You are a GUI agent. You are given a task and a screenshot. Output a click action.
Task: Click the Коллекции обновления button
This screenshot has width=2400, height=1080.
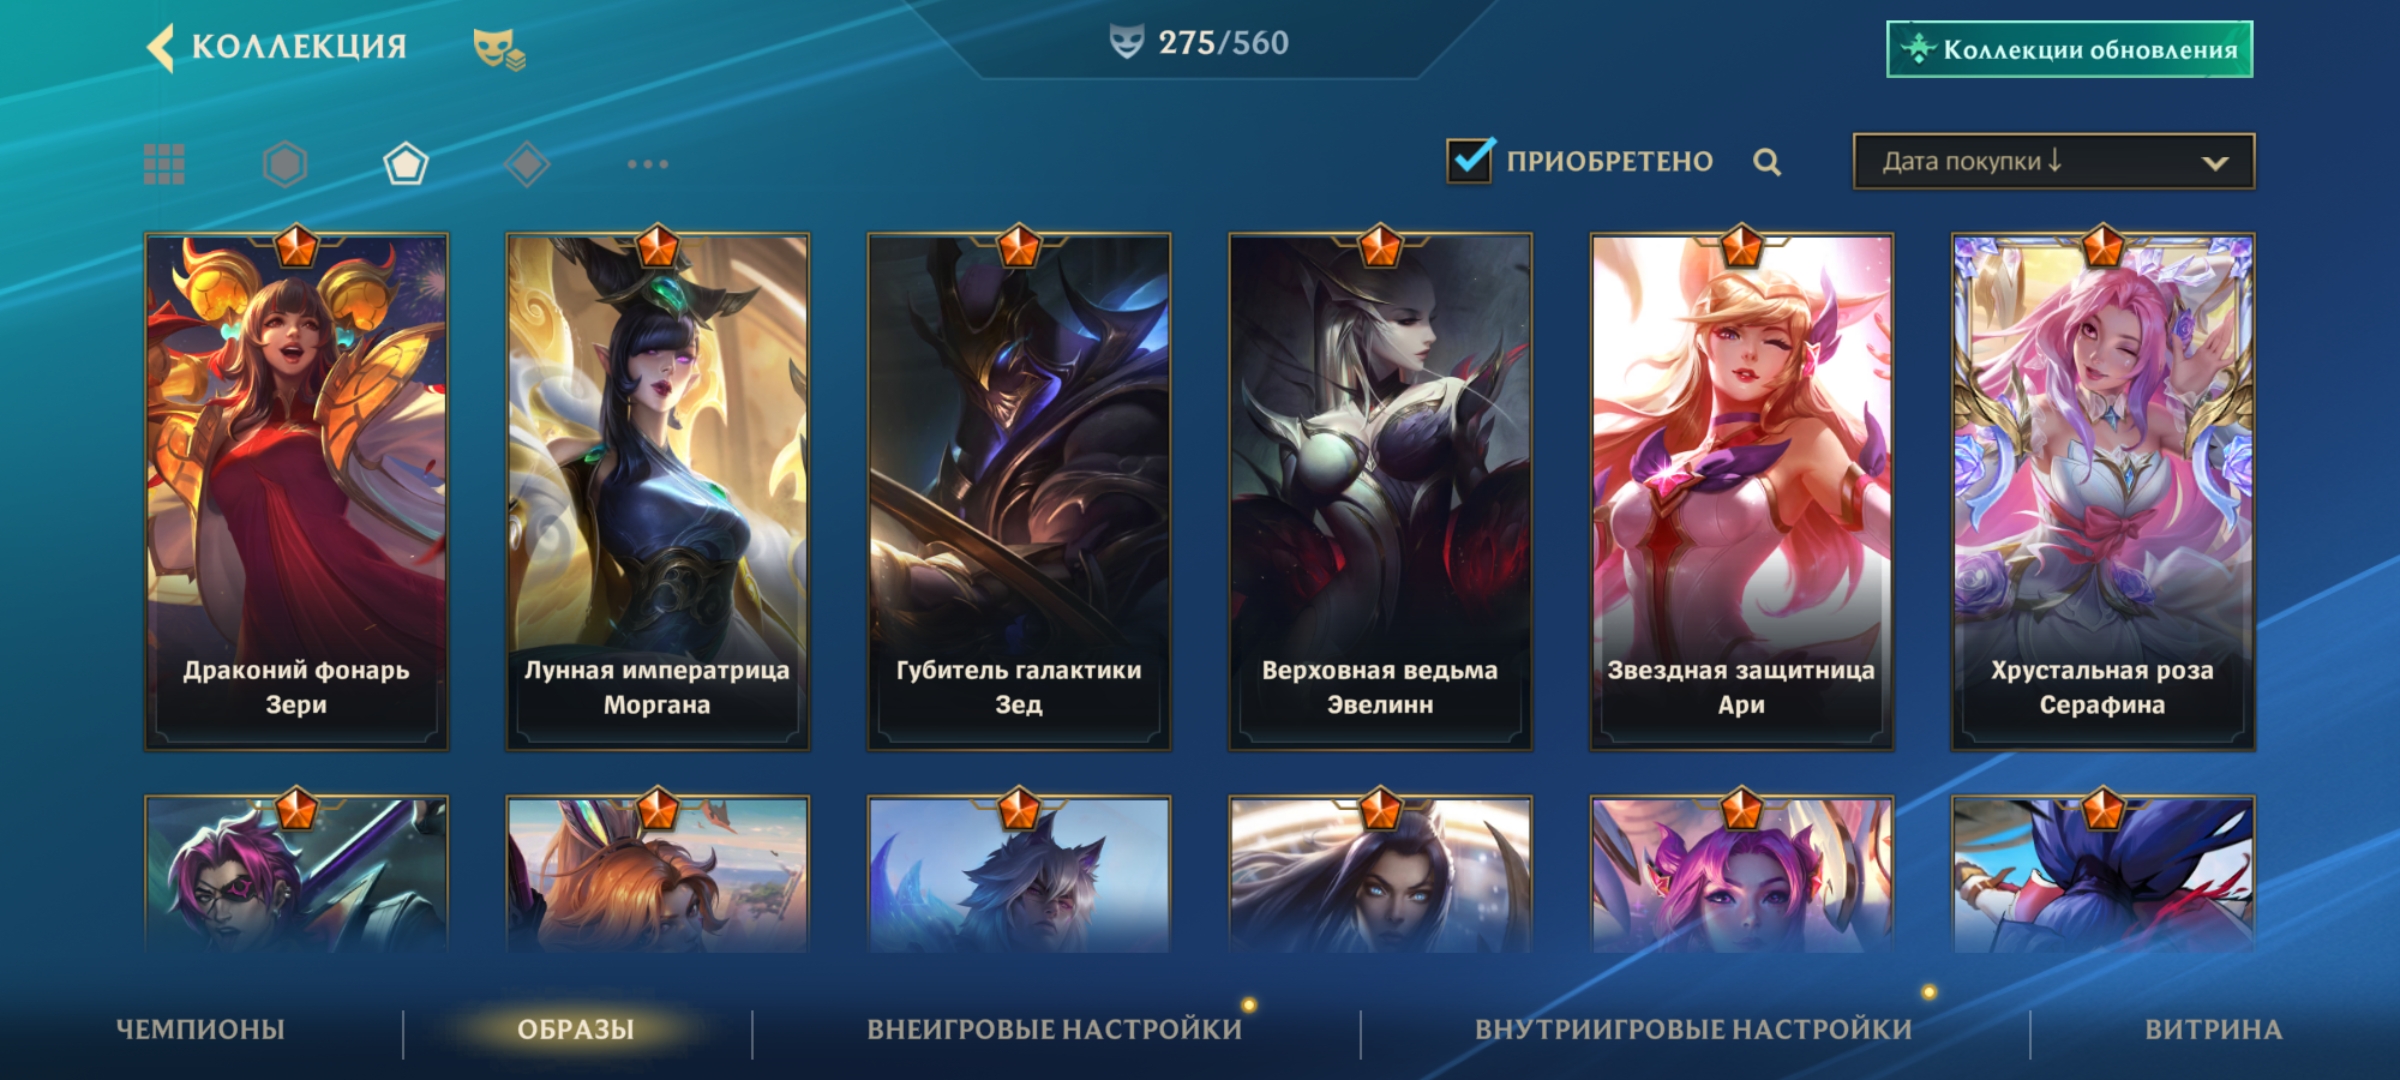coord(2070,49)
